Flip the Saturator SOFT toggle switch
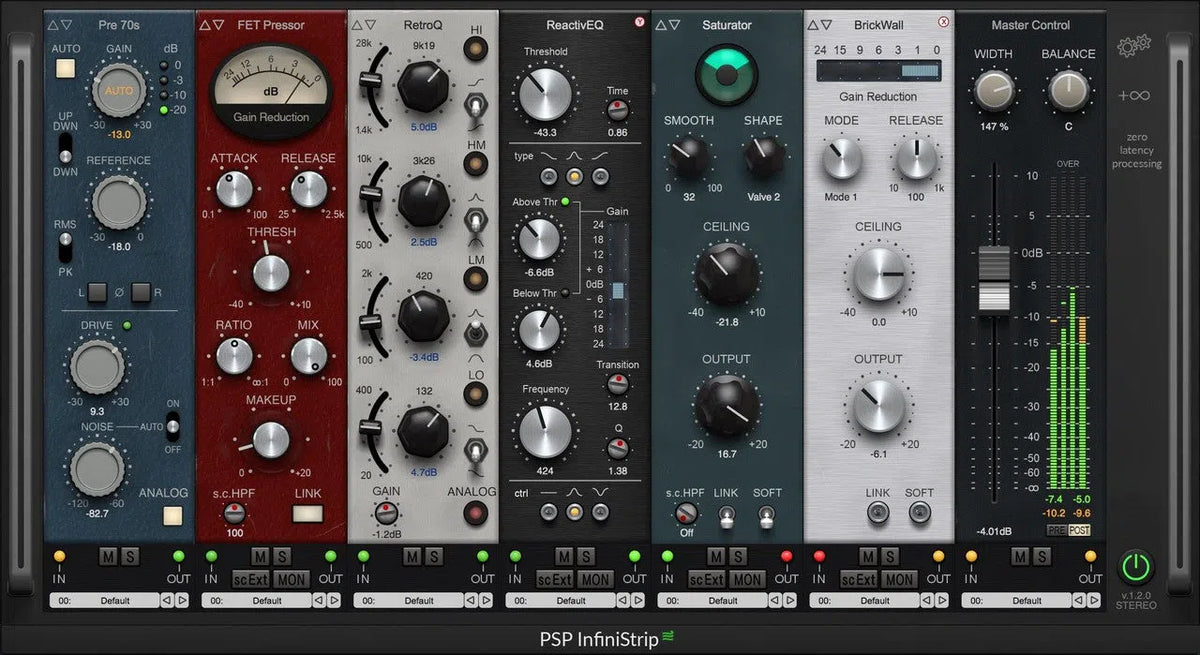 (x=767, y=516)
